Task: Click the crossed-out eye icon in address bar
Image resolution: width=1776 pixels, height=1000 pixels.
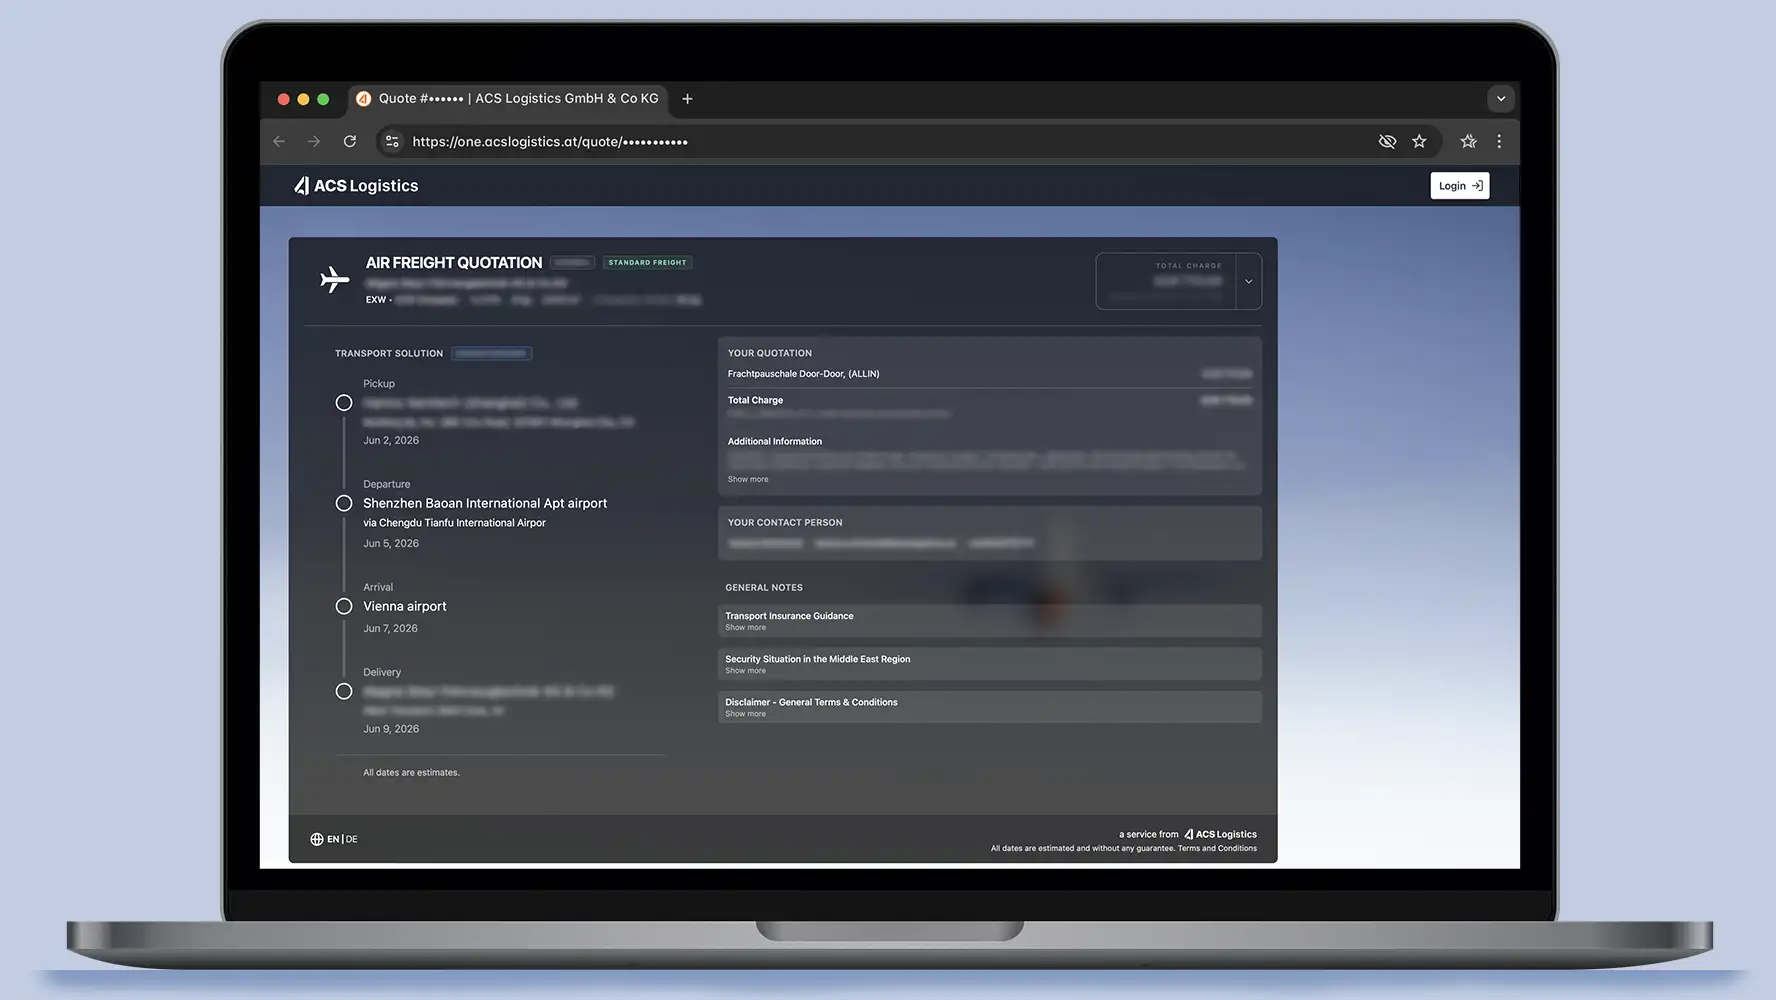Action: (x=1387, y=142)
